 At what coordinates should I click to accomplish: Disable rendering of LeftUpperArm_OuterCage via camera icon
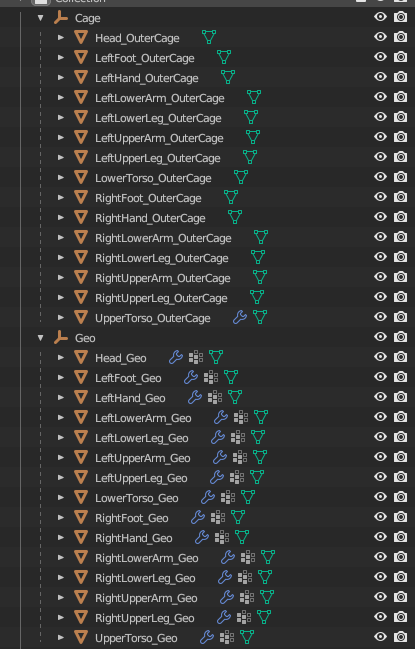point(400,137)
